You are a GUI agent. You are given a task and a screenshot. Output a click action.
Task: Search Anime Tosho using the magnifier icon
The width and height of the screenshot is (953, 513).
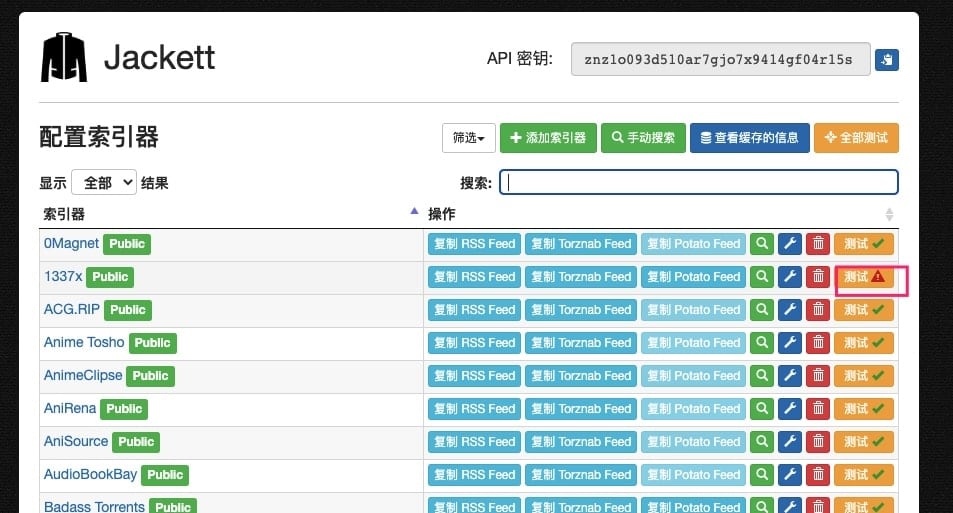[x=762, y=343]
